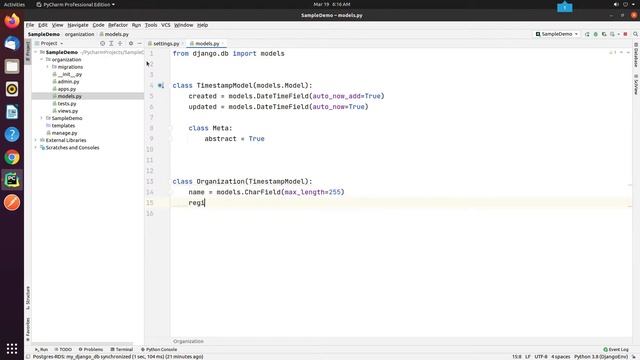Click 4 spaces indent setting
Image resolution: width=640 pixels, height=360 pixels.
(560, 357)
